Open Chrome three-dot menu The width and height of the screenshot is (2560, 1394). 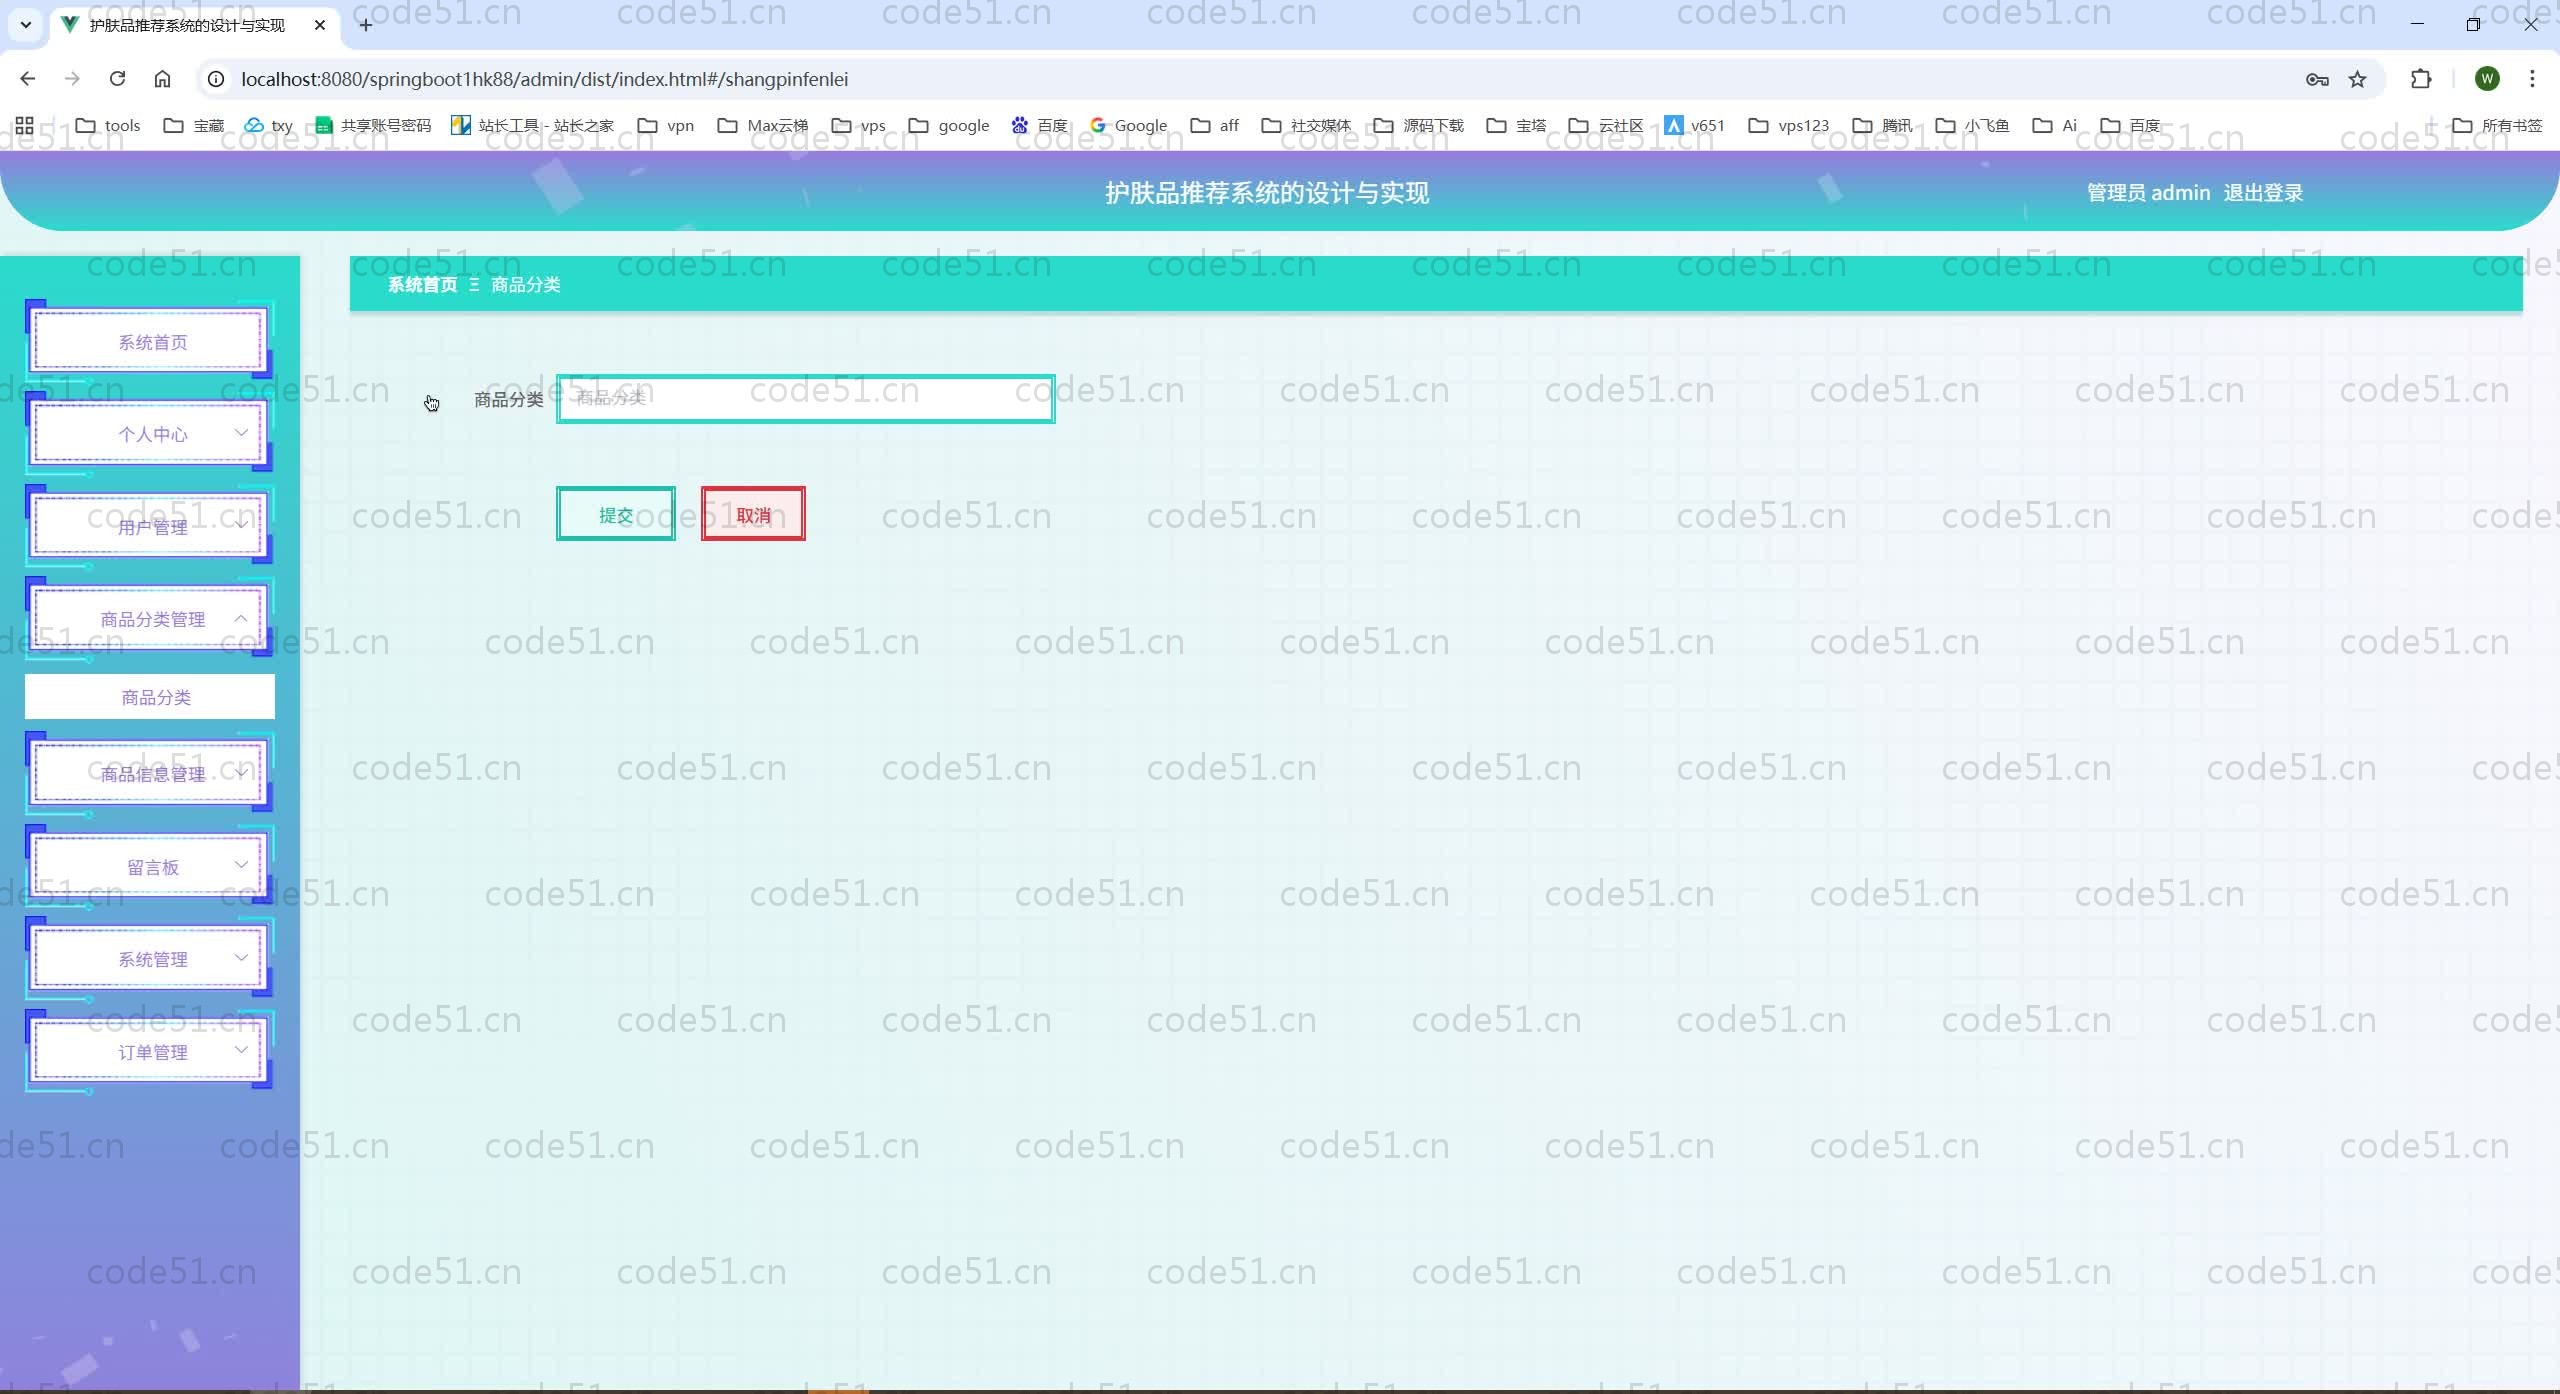point(2531,79)
